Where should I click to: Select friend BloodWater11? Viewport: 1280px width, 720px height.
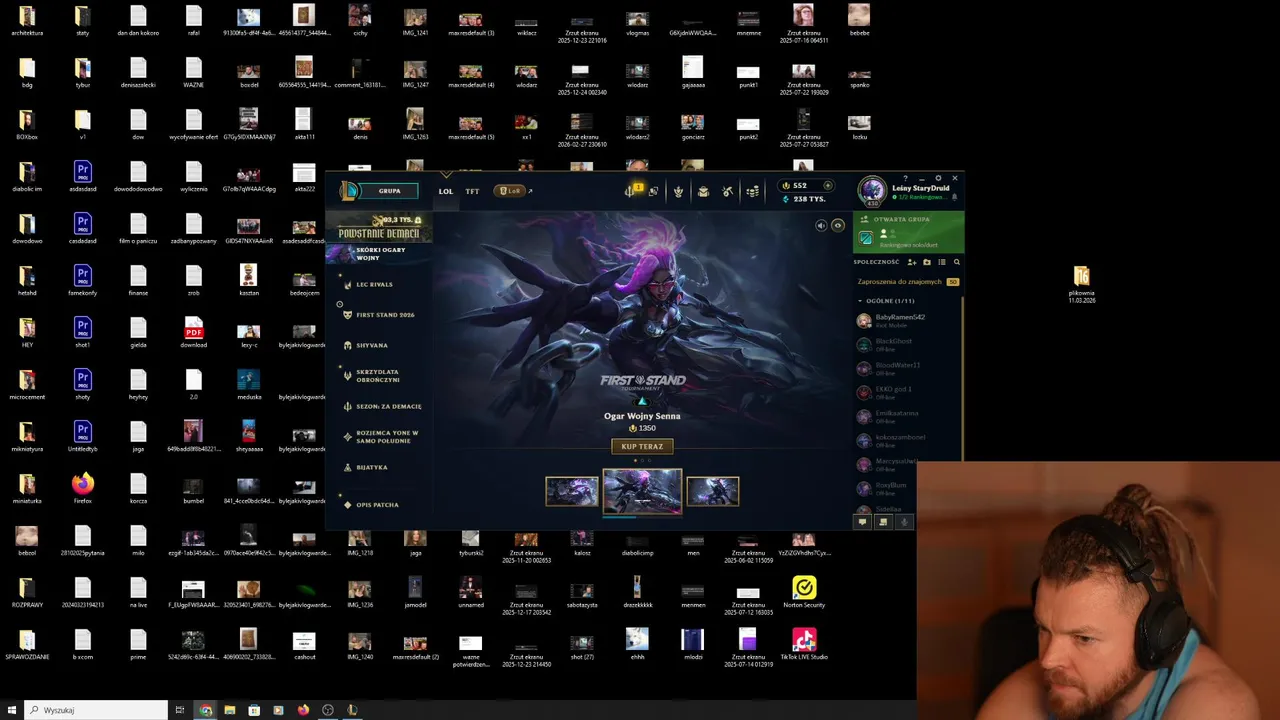click(906, 368)
